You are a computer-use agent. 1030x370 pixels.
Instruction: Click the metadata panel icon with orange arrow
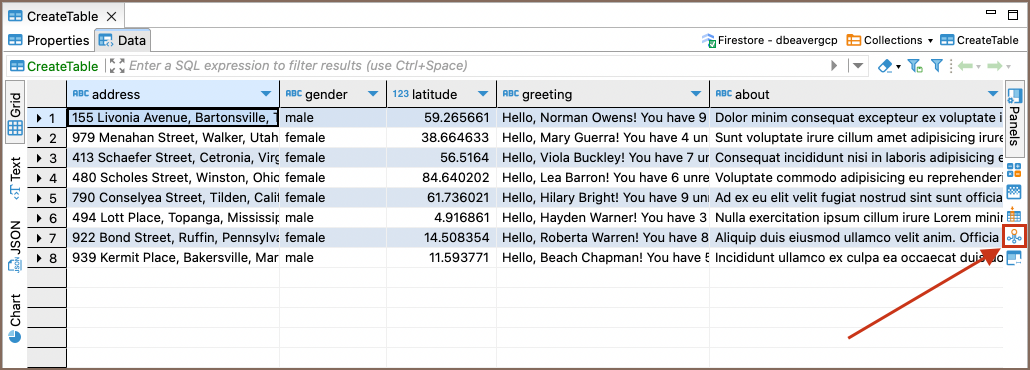pyautogui.click(x=1014, y=214)
